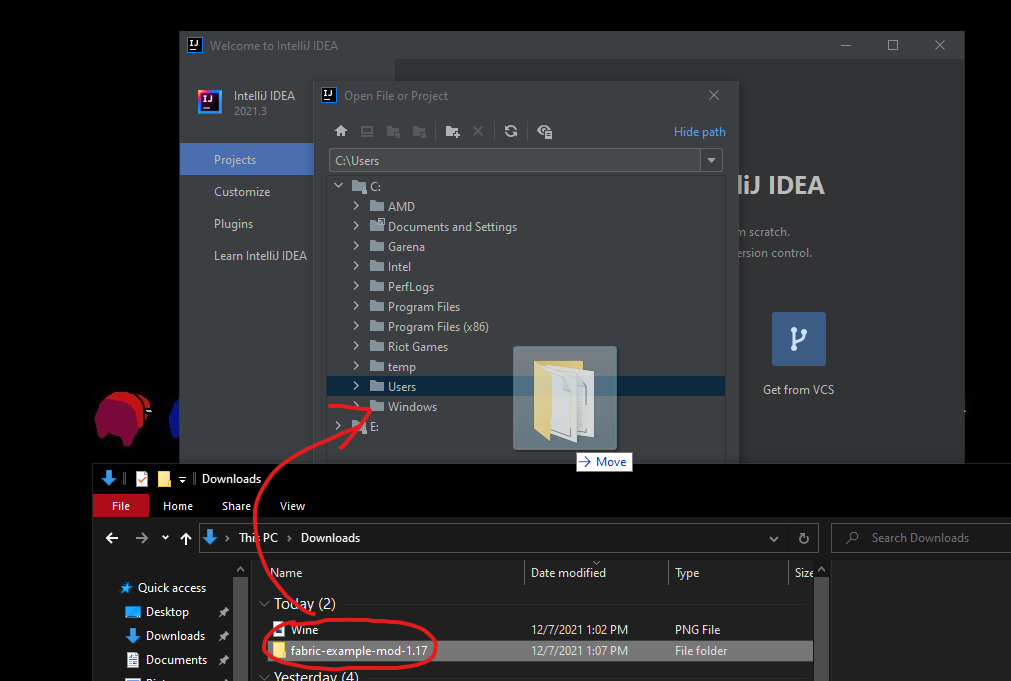This screenshot has height=681, width=1011.
Task: Click the Get from VCS branch icon
Action: [x=799, y=339]
